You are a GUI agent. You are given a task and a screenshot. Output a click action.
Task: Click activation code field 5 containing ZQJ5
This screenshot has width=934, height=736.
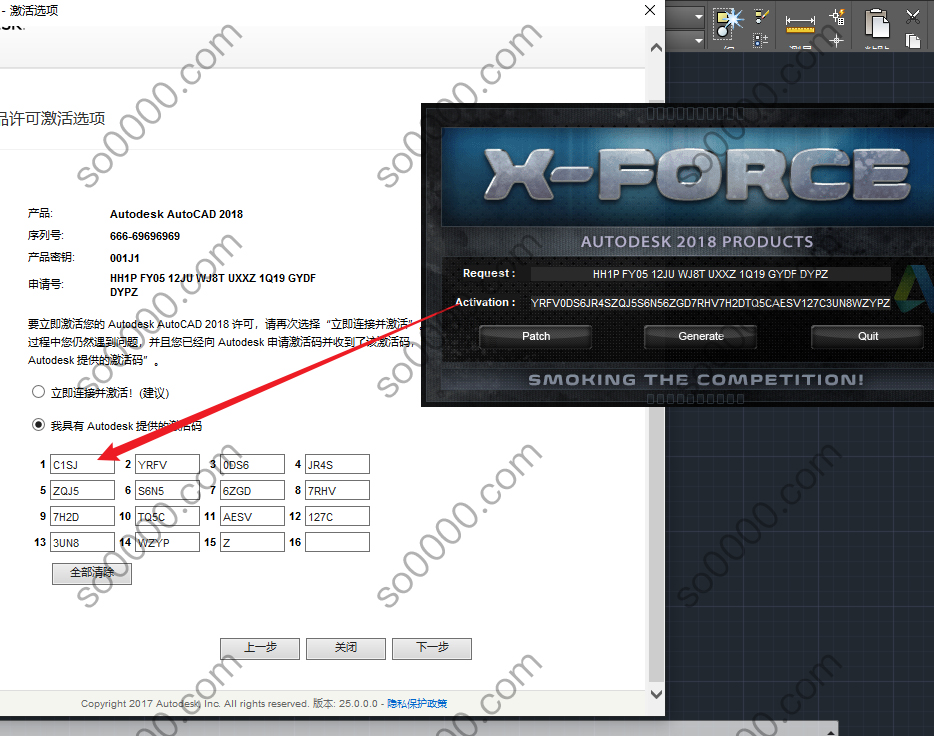pyautogui.click(x=82, y=490)
